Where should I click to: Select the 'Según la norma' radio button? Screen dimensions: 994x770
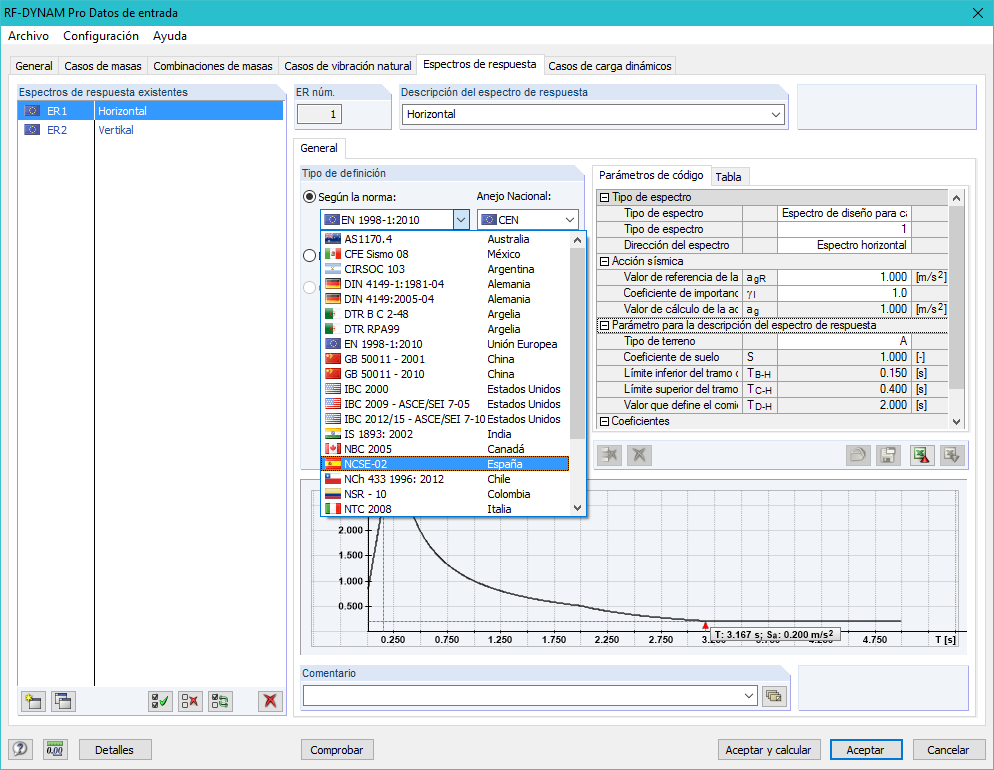[x=309, y=197]
